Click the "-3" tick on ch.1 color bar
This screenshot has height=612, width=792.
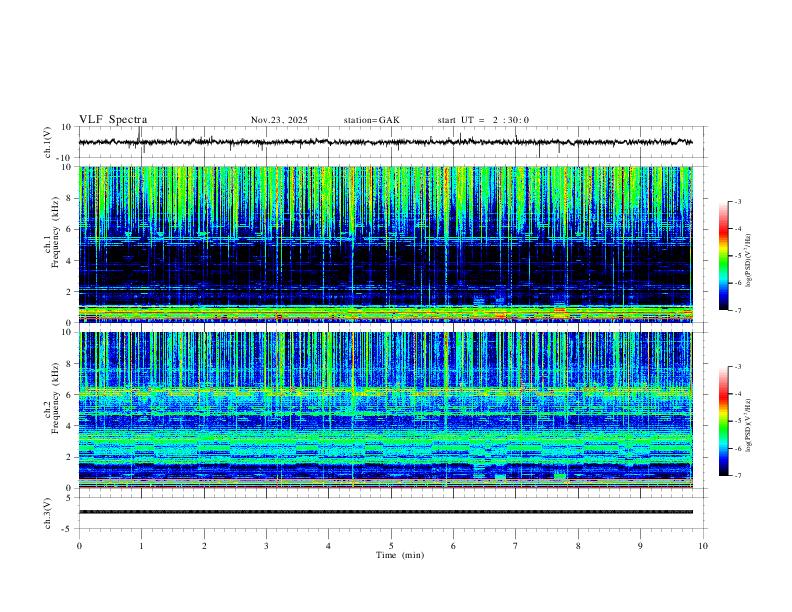tap(737, 201)
